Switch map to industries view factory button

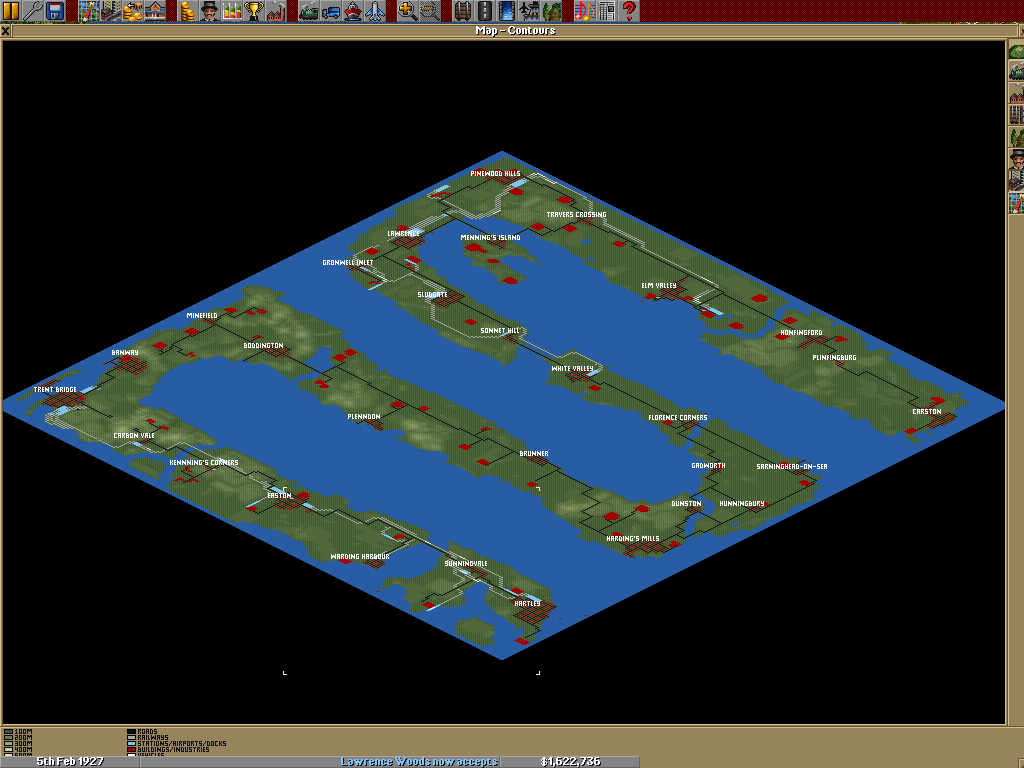1017,92
